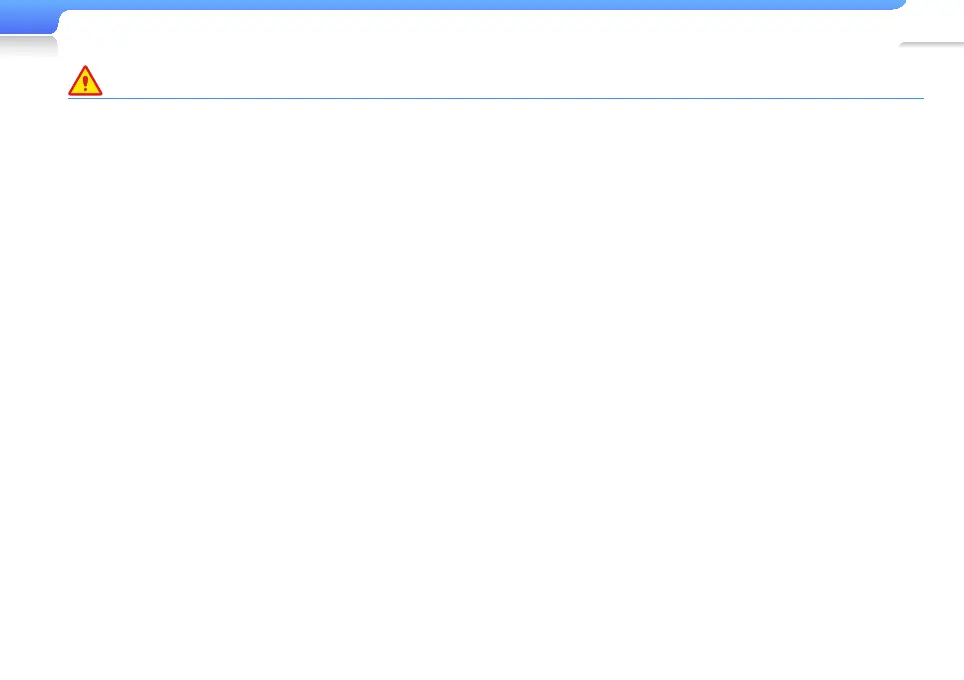The width and height of the screenshot is (964, 680).
Task: Click the gray tab shape at left edge
Action: [28, 46]
